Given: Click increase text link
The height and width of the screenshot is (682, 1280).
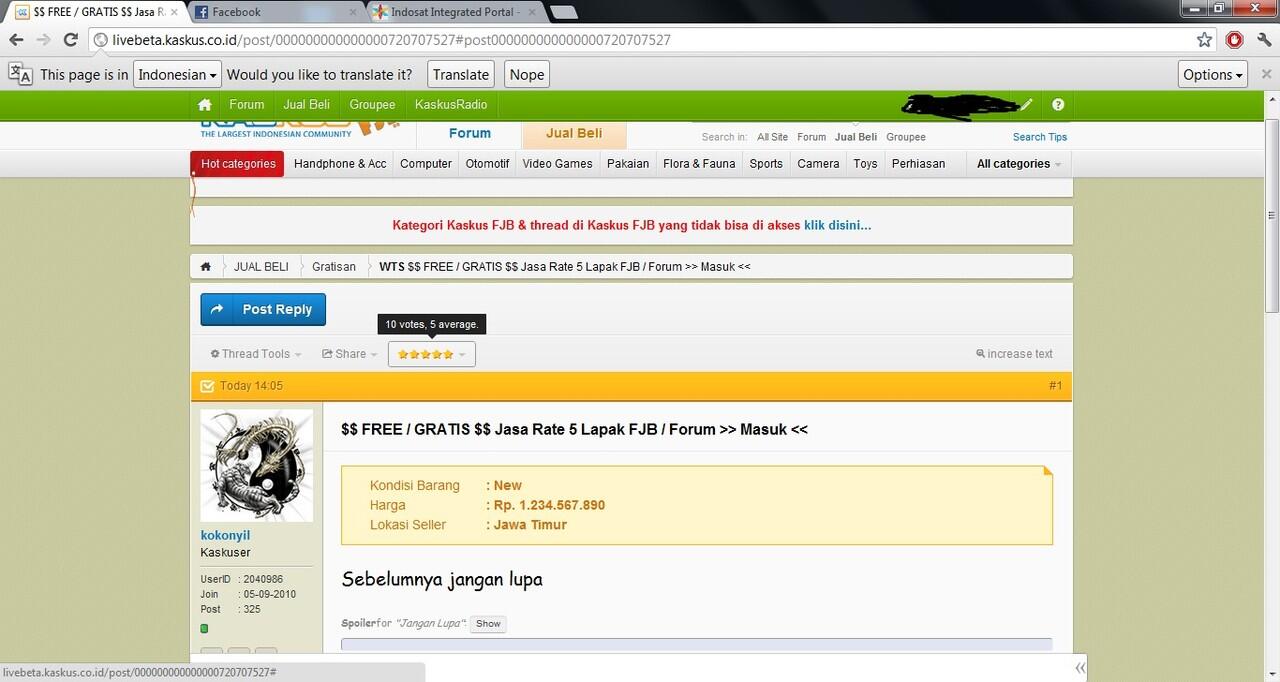Looking at the screenshot, I should click(1015, 354).
